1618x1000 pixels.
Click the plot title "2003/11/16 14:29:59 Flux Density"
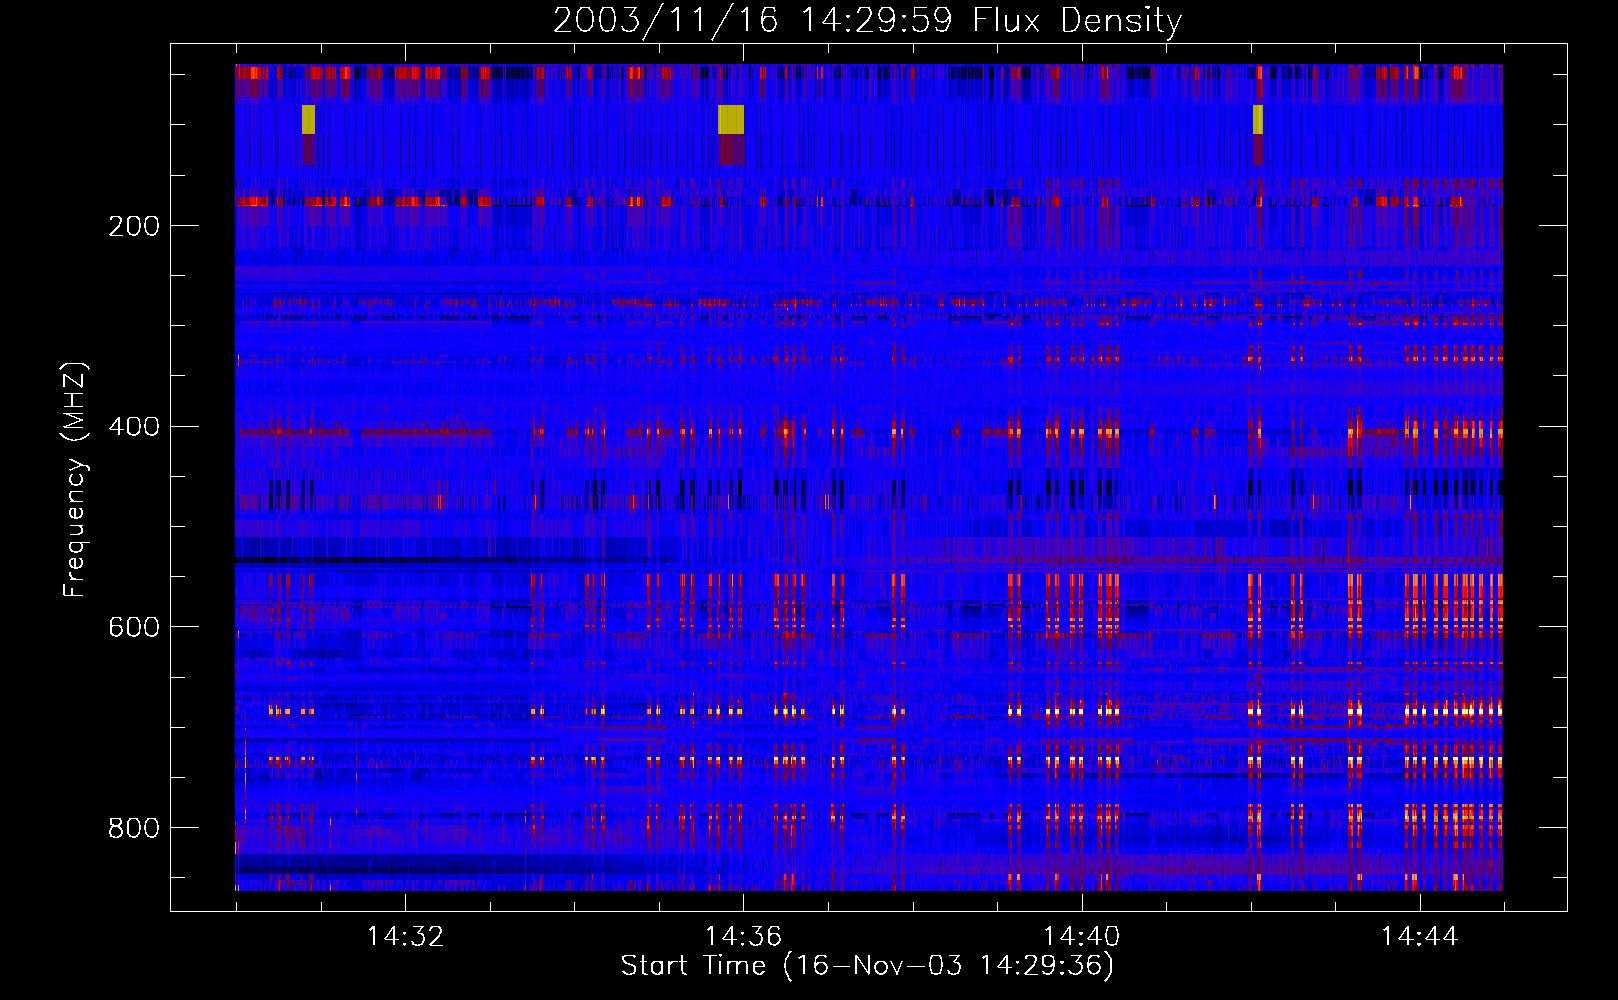pyautogui.click(x=867, y=20)
